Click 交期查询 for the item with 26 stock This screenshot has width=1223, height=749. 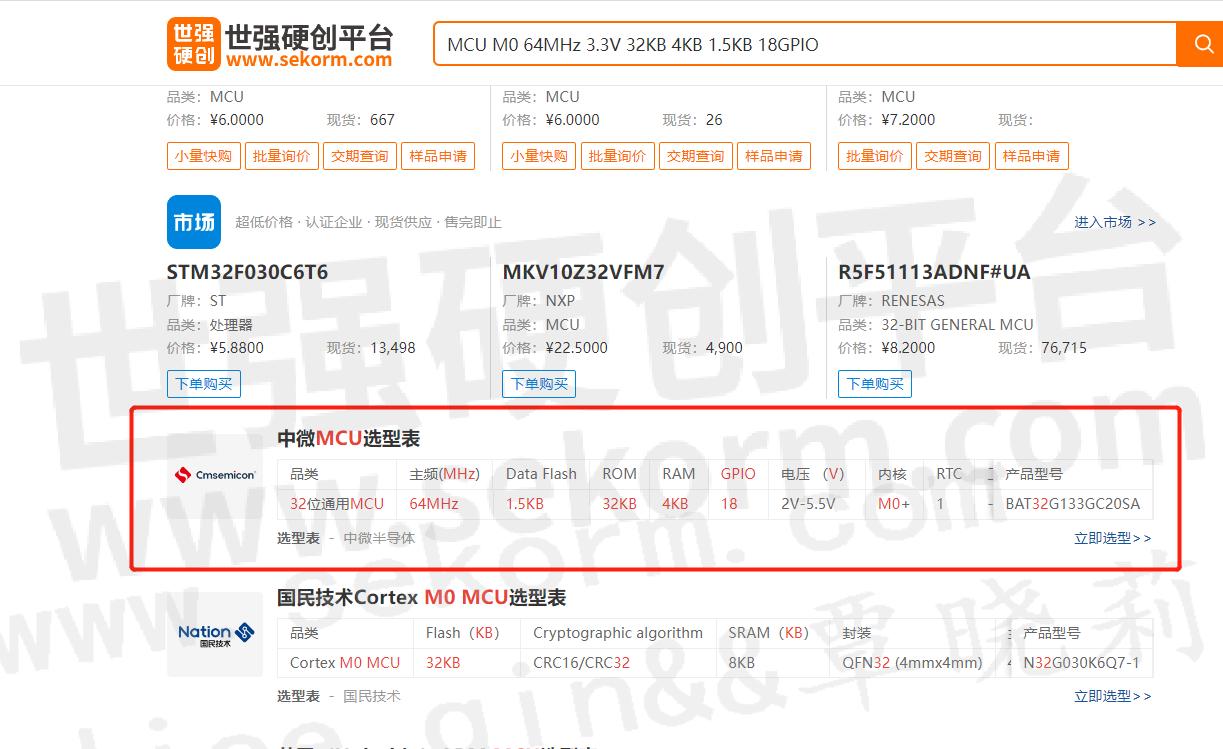[x=696, y=156]
